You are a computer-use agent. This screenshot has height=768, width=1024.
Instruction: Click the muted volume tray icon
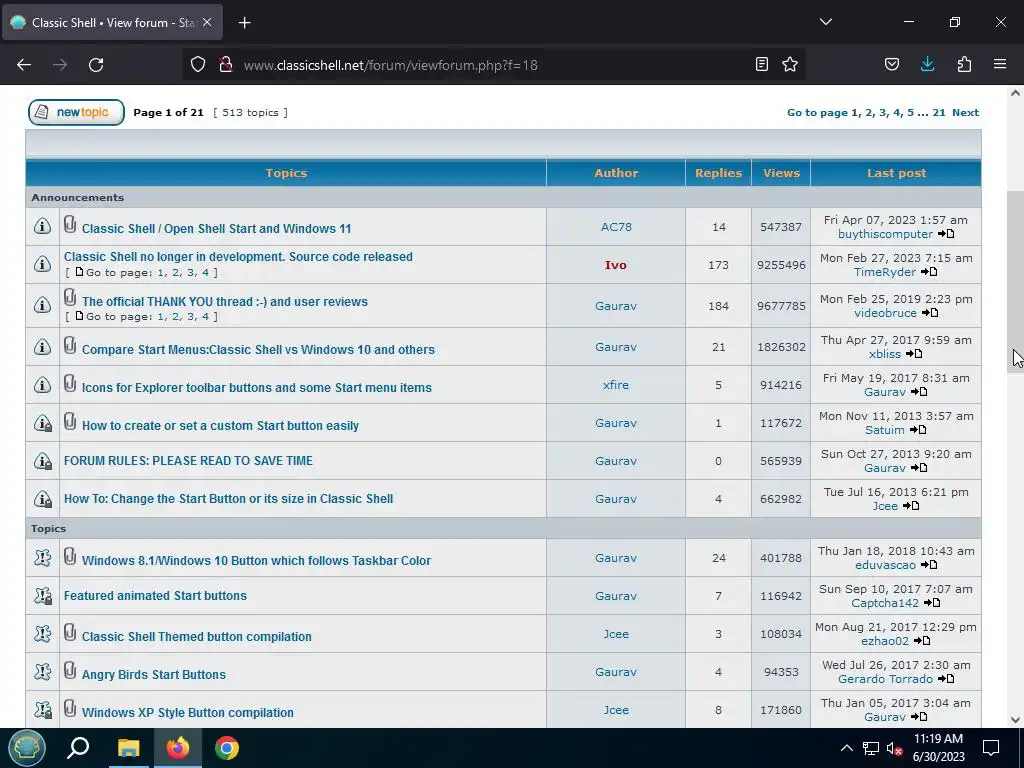pyautogui.click(x=895, y=748)
